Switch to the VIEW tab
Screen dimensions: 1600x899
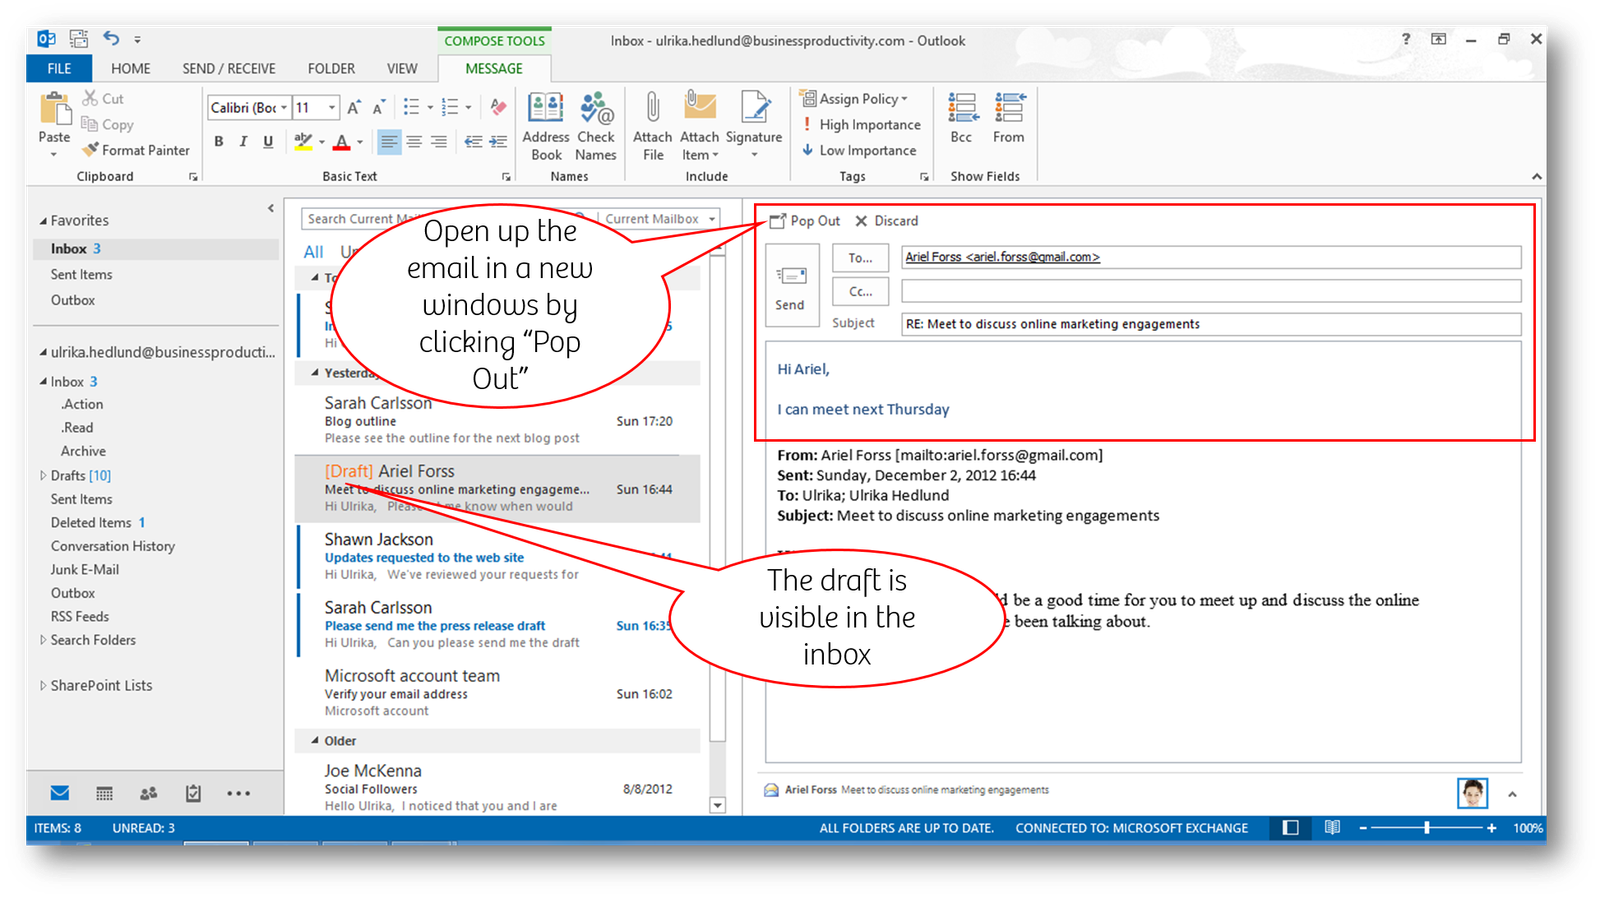coord(402,68)
